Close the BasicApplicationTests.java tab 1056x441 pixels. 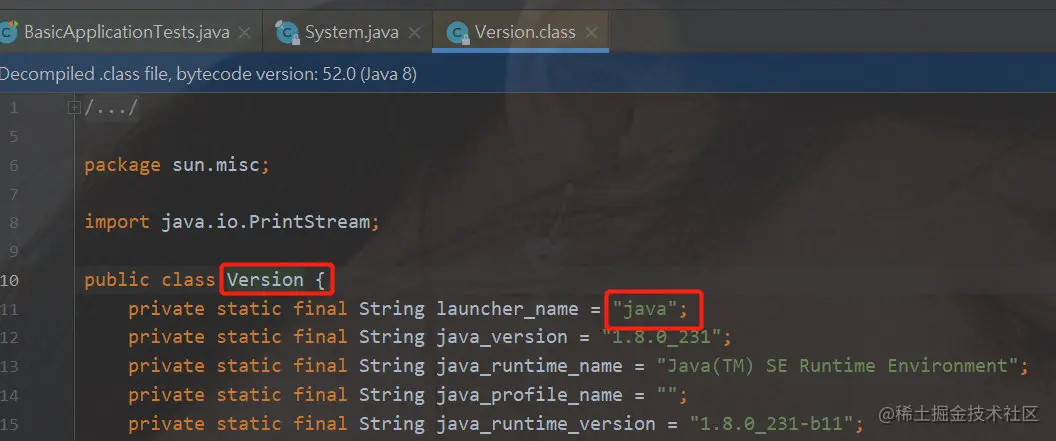[244, 32]
